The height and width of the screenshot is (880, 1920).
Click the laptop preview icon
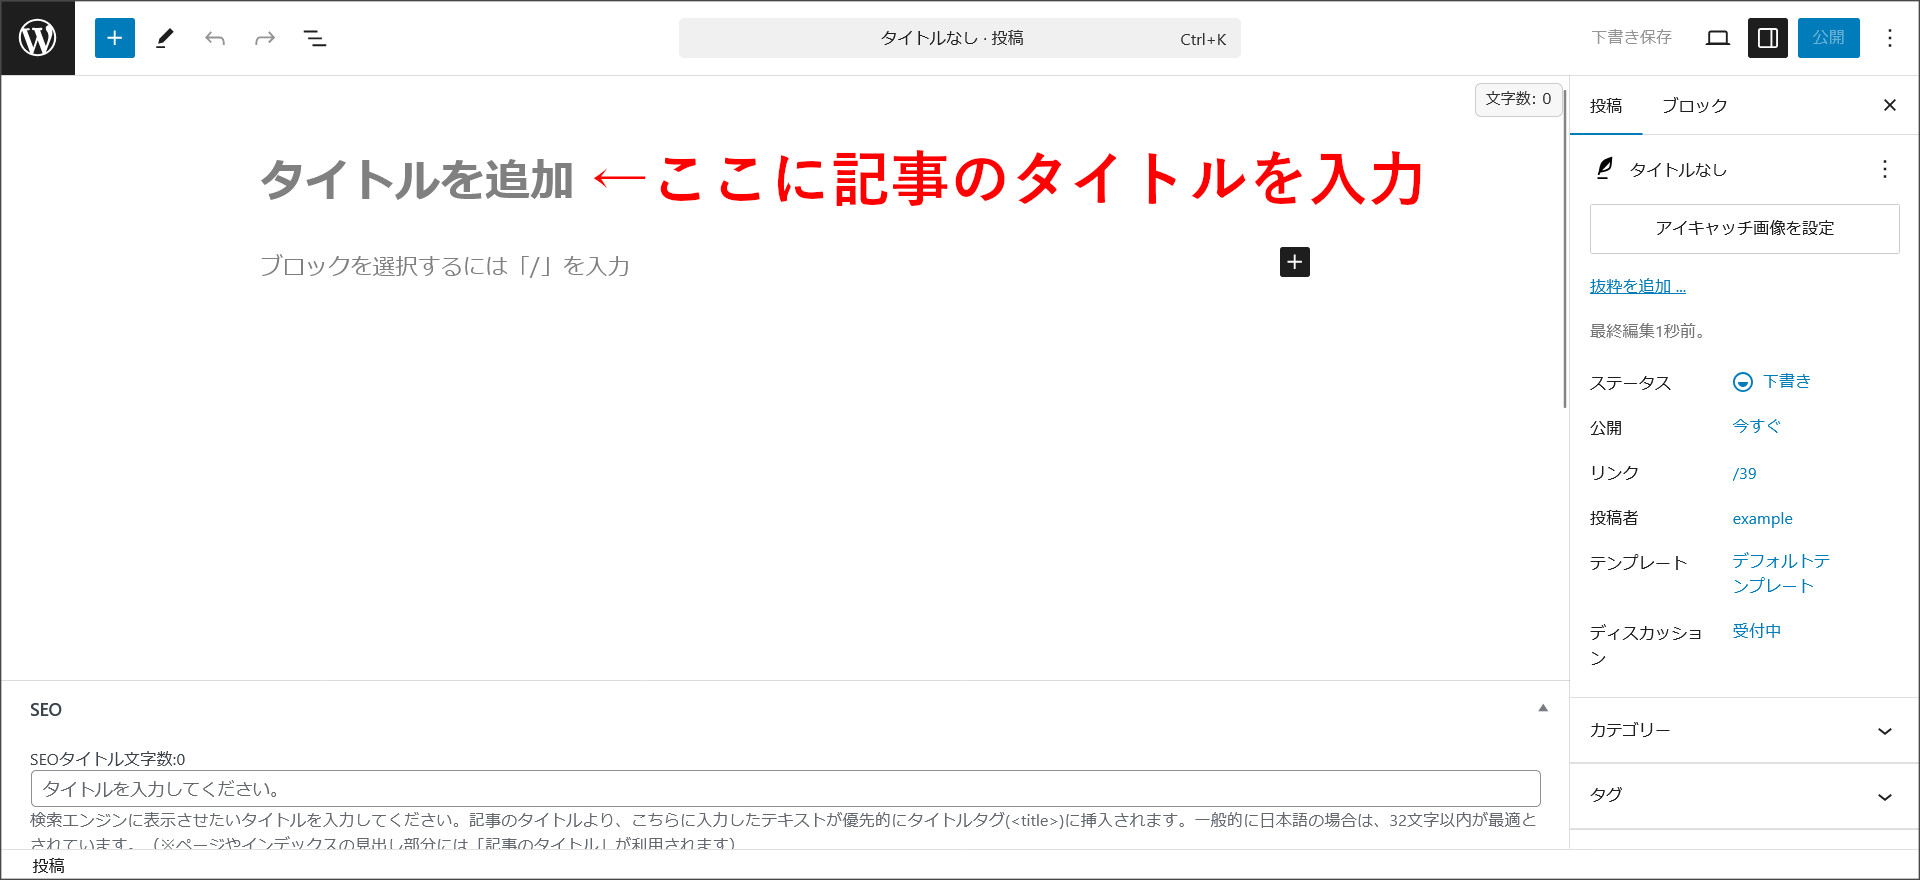1717,38
